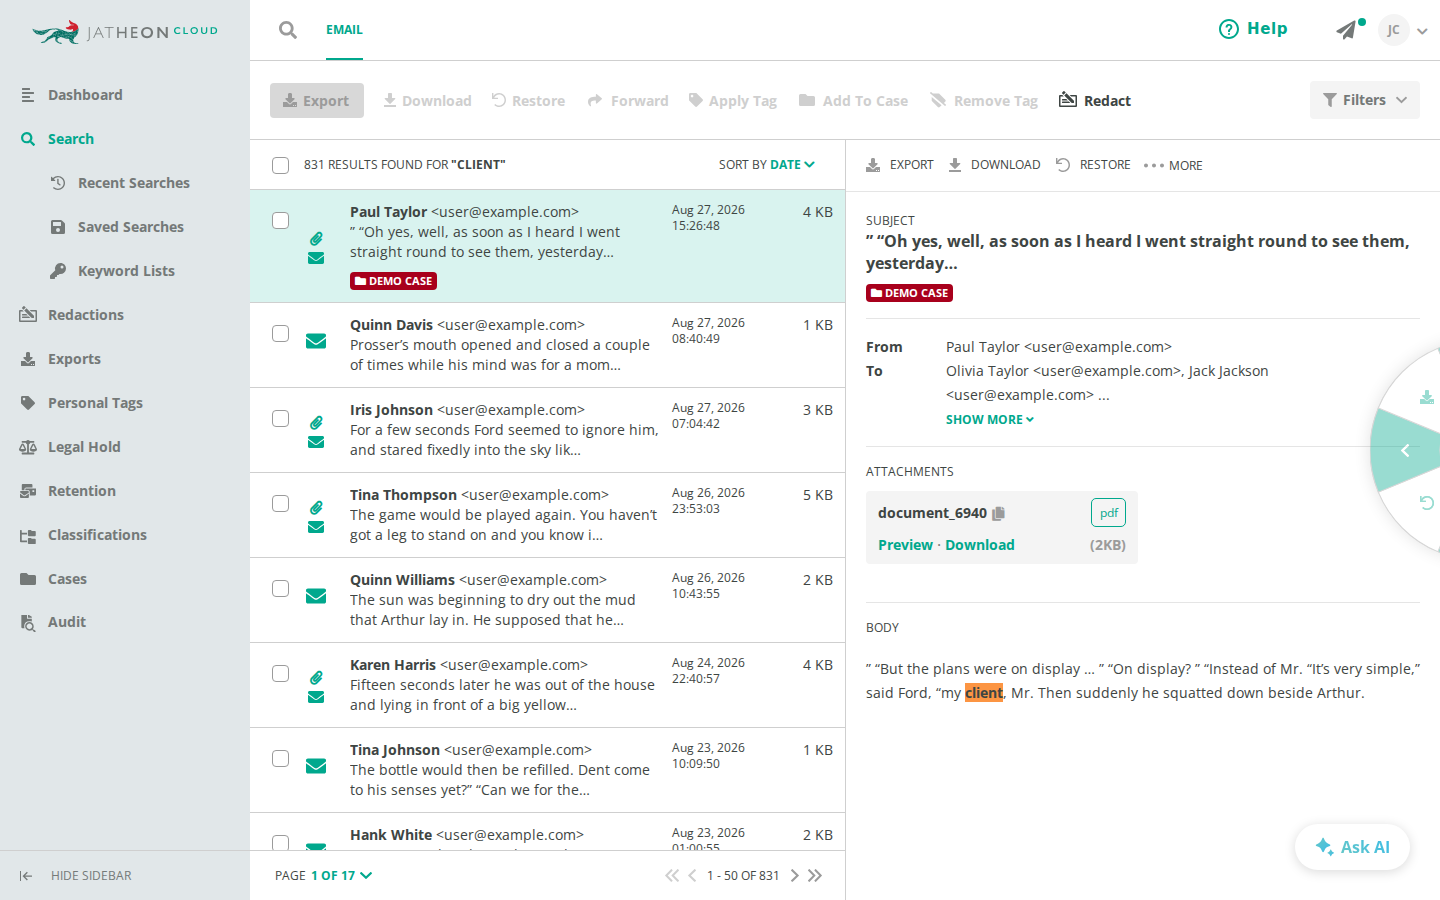Copy attachment name document_6940 icon
The width and height of the screenshot is (1440, 900).
click(x=998, y=513)
